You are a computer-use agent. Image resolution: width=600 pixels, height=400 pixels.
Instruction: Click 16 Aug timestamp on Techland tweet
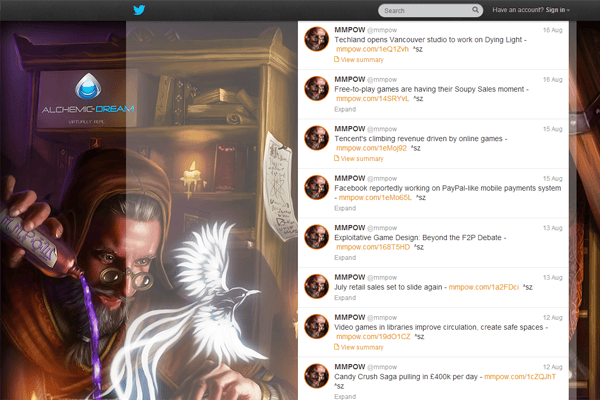tap(553, 30)
